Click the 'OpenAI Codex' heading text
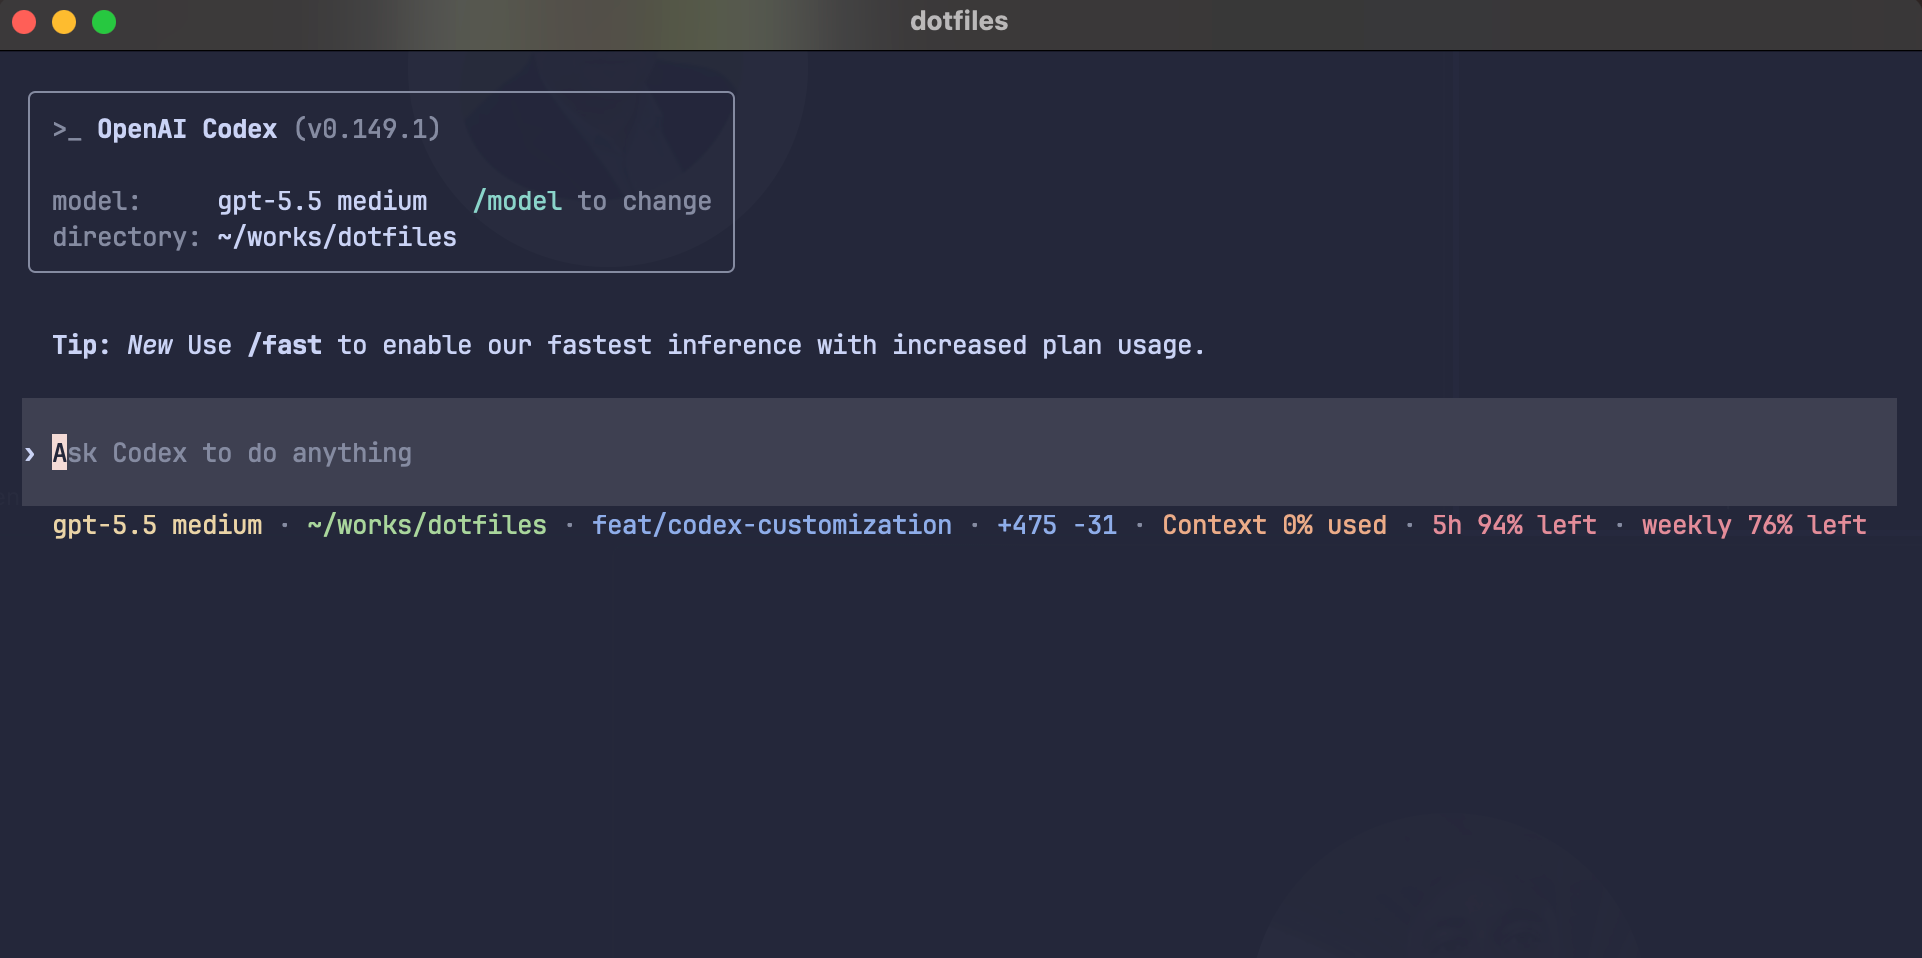 click(x=187, y=129)
